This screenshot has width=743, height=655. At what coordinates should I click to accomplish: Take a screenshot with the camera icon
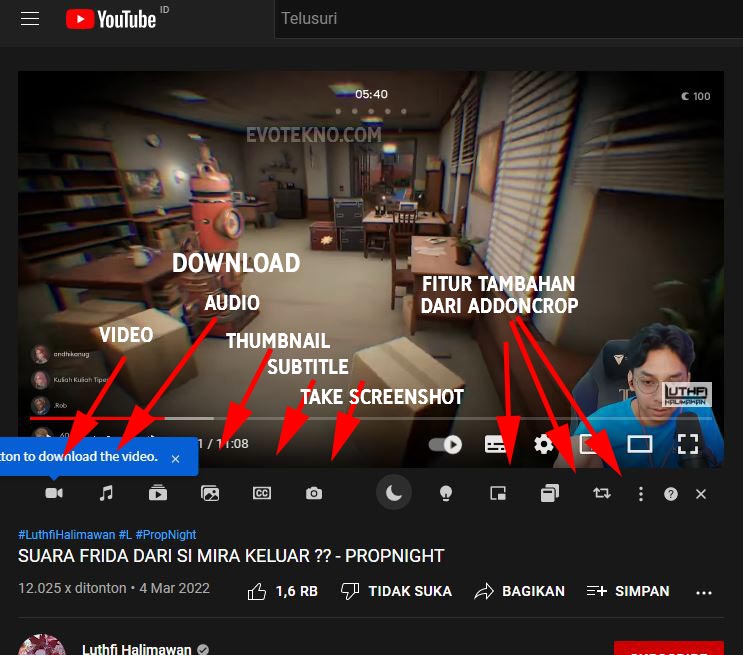pos(314,493)
